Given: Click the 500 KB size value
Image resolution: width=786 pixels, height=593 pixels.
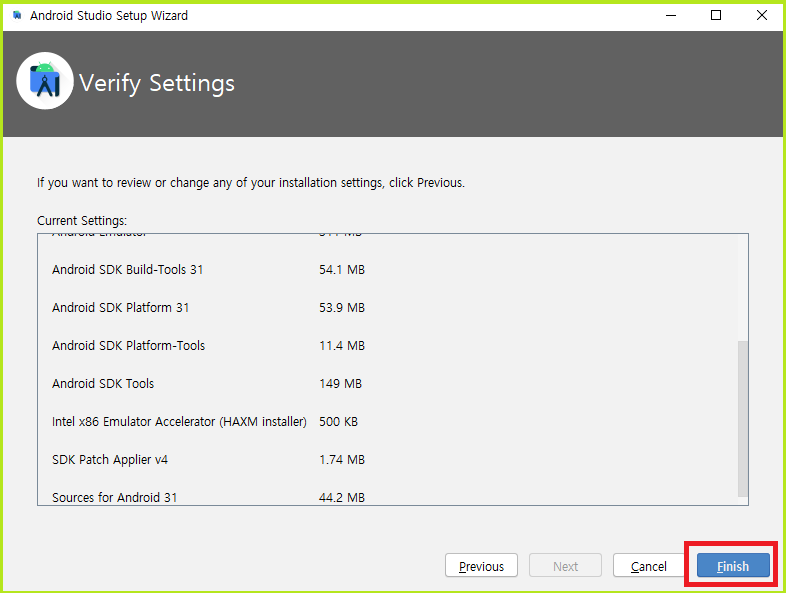Looking at the screenshot, I should [x=338, y=422].
